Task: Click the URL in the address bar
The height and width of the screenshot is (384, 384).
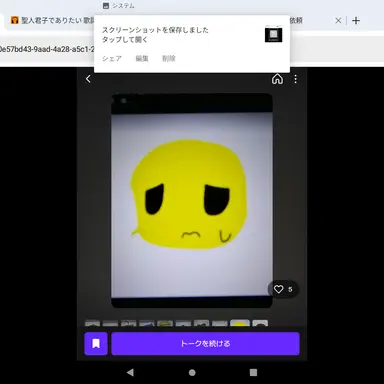Action: [x=47, y=49]
